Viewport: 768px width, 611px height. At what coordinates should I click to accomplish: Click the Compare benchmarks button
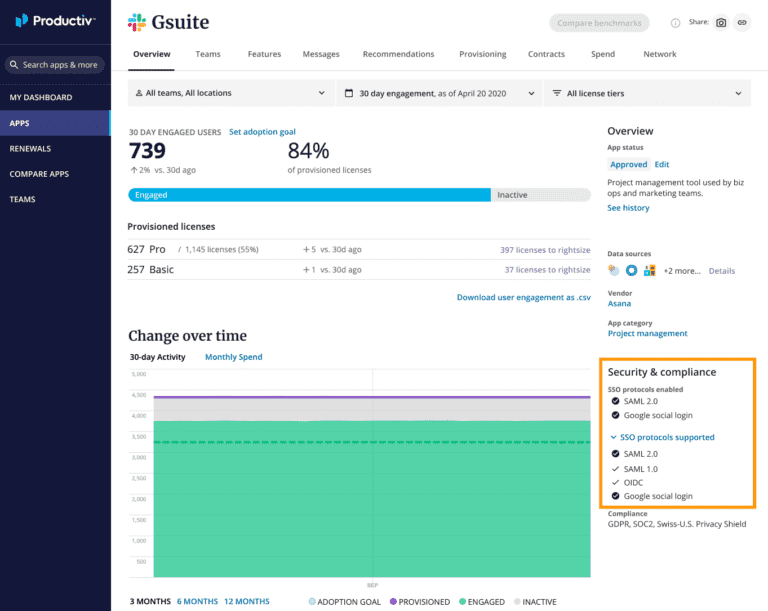(x=599, y=23)
